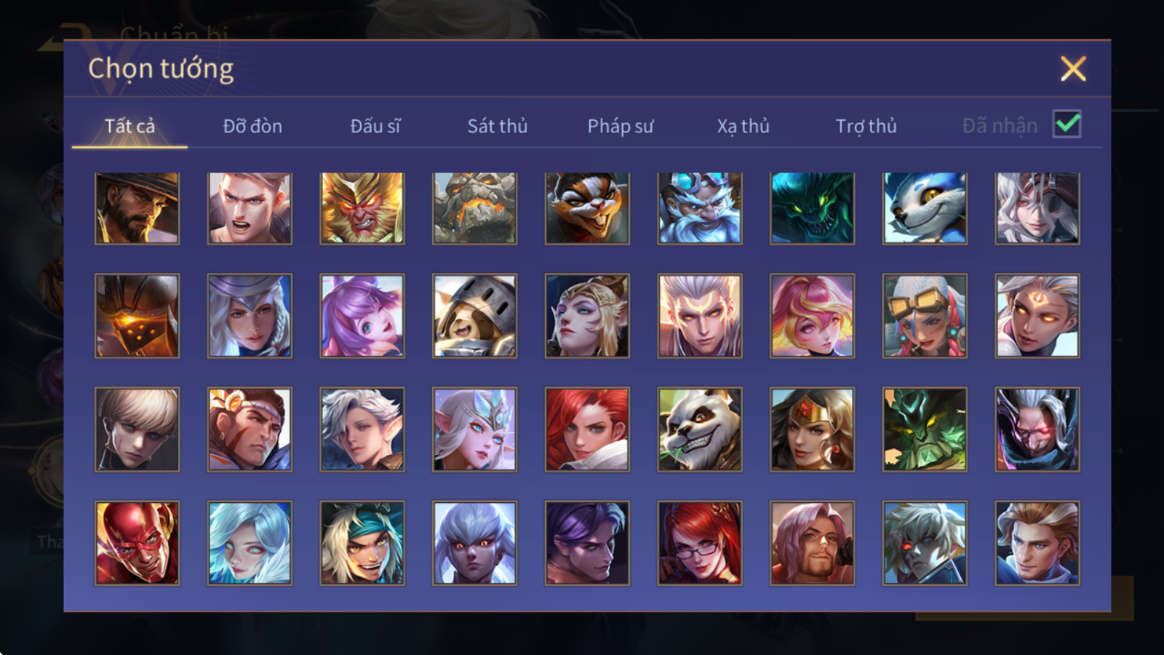Switch to the Đấu sĩ tab

pyautogui.click(x=375, y=126)
